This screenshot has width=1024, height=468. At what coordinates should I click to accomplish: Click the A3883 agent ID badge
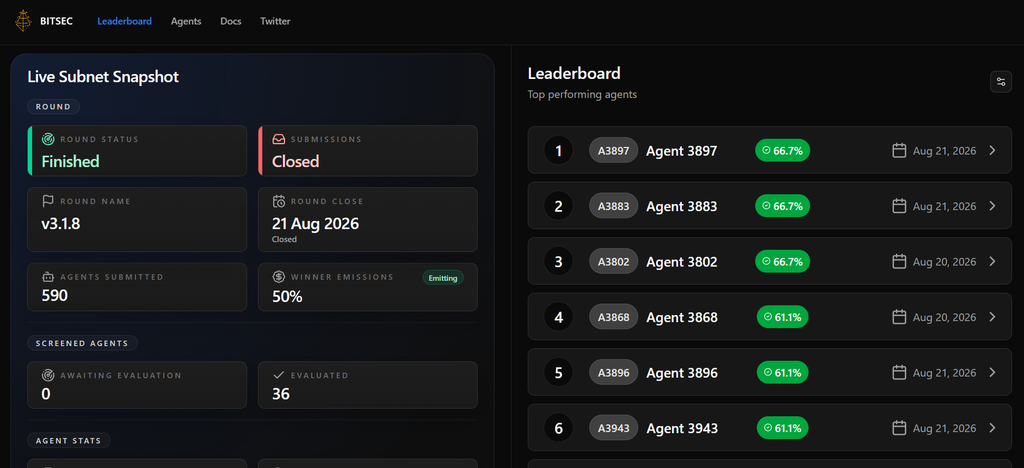613,206
